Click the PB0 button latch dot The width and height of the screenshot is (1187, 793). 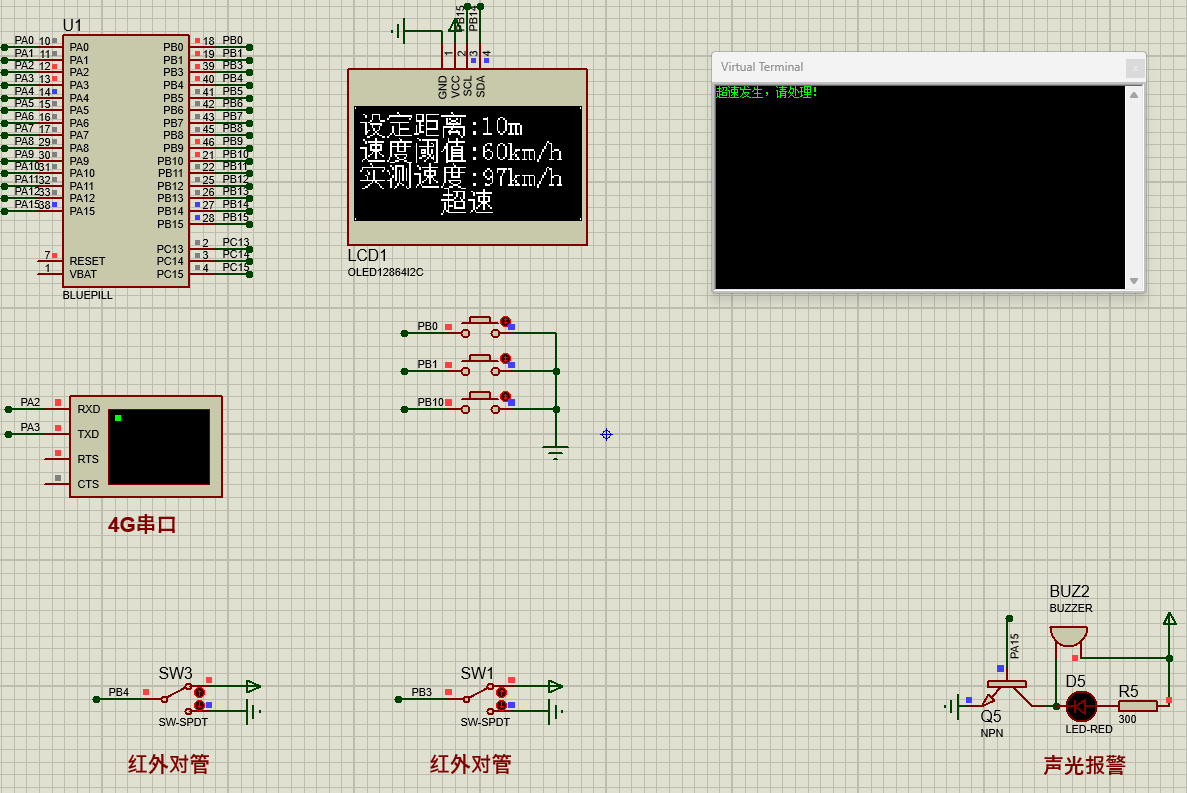click(x=505, y=321)
